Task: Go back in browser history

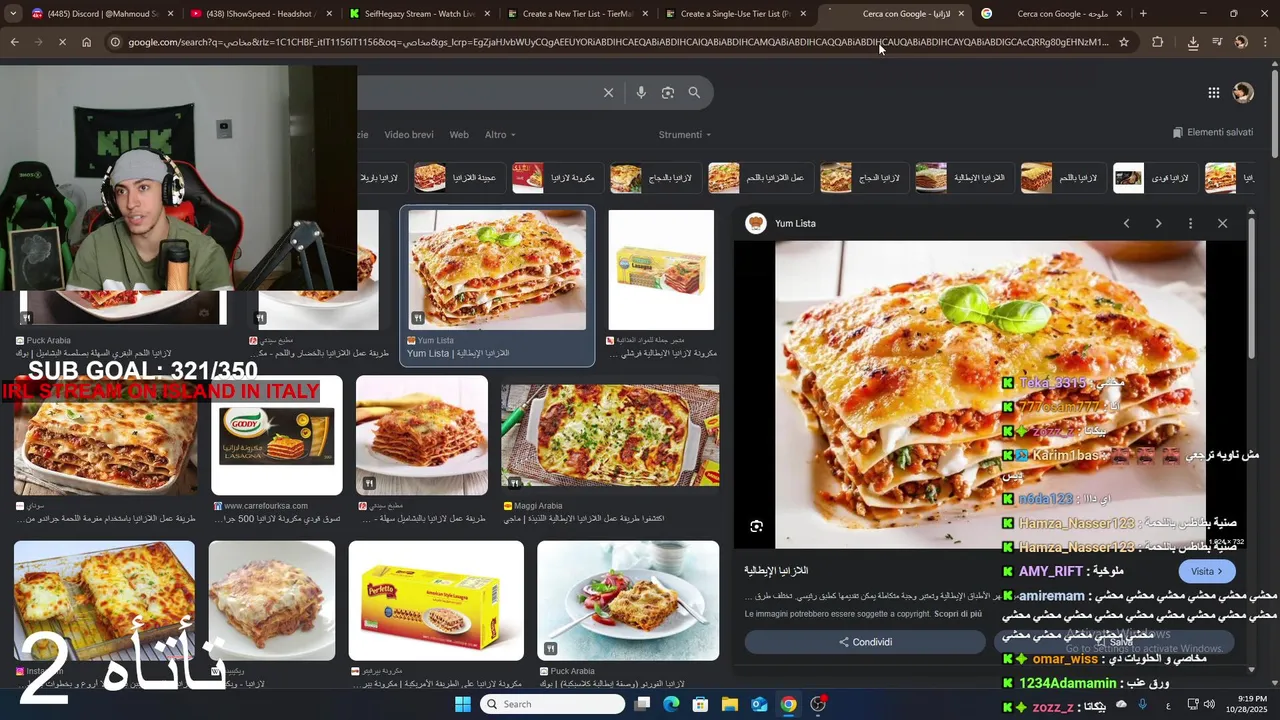Action: (x=14, y=42)
